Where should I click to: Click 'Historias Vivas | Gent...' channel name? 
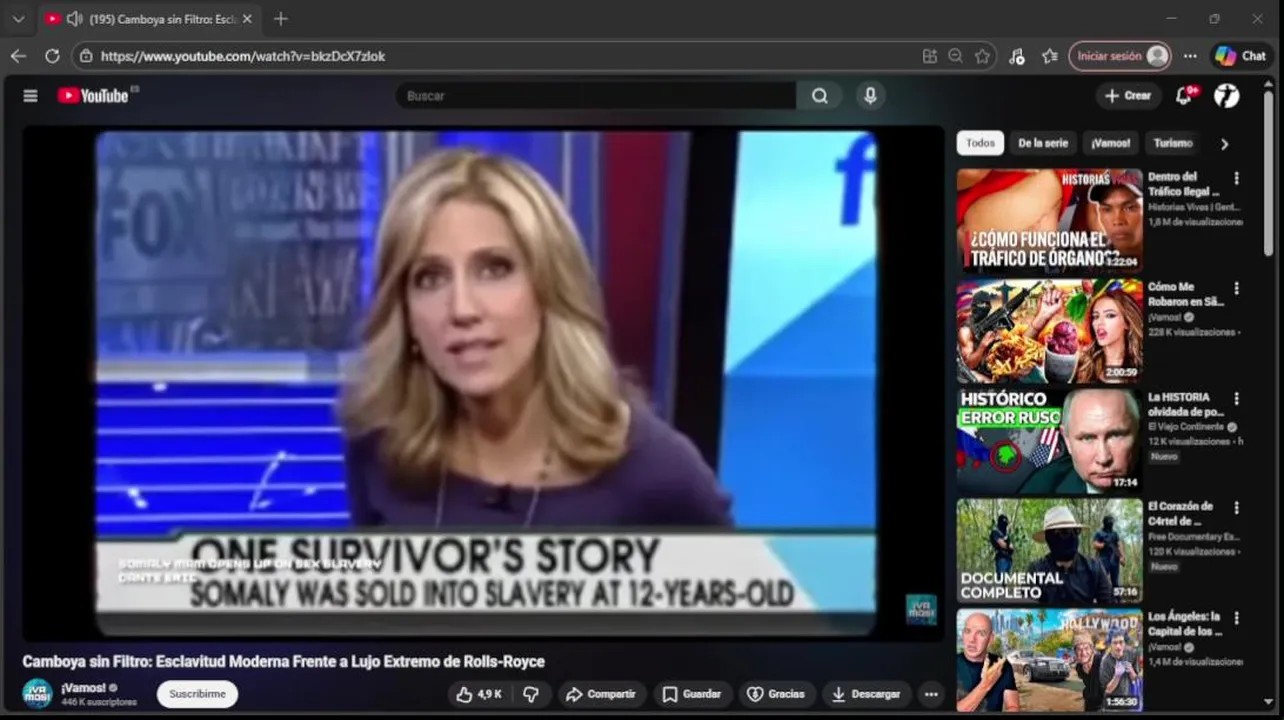pos(1195,207)
